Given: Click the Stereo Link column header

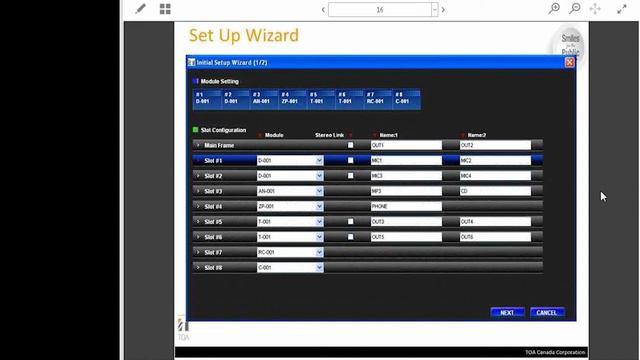Looking at the screenshot, I should click(329, 135).
